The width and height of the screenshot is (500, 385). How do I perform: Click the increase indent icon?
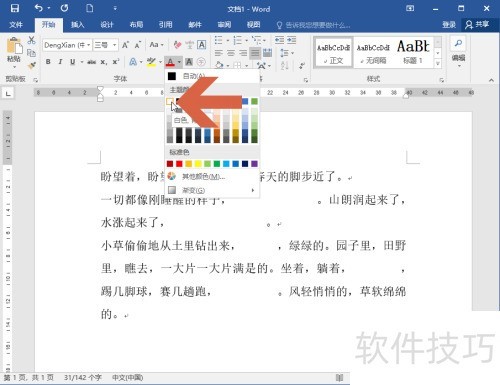coord(292,40)
